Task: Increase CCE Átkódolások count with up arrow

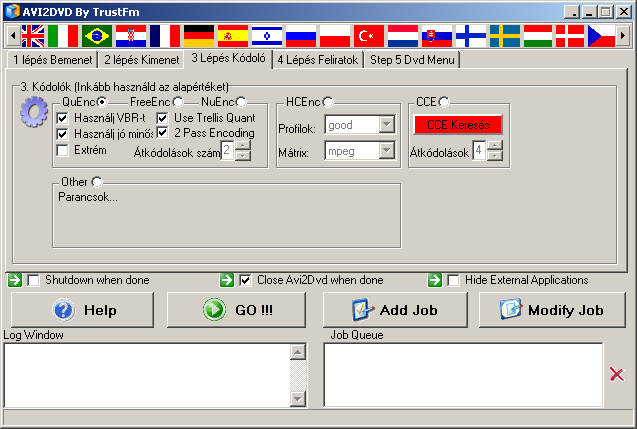Action: click(x=494, y=145)
